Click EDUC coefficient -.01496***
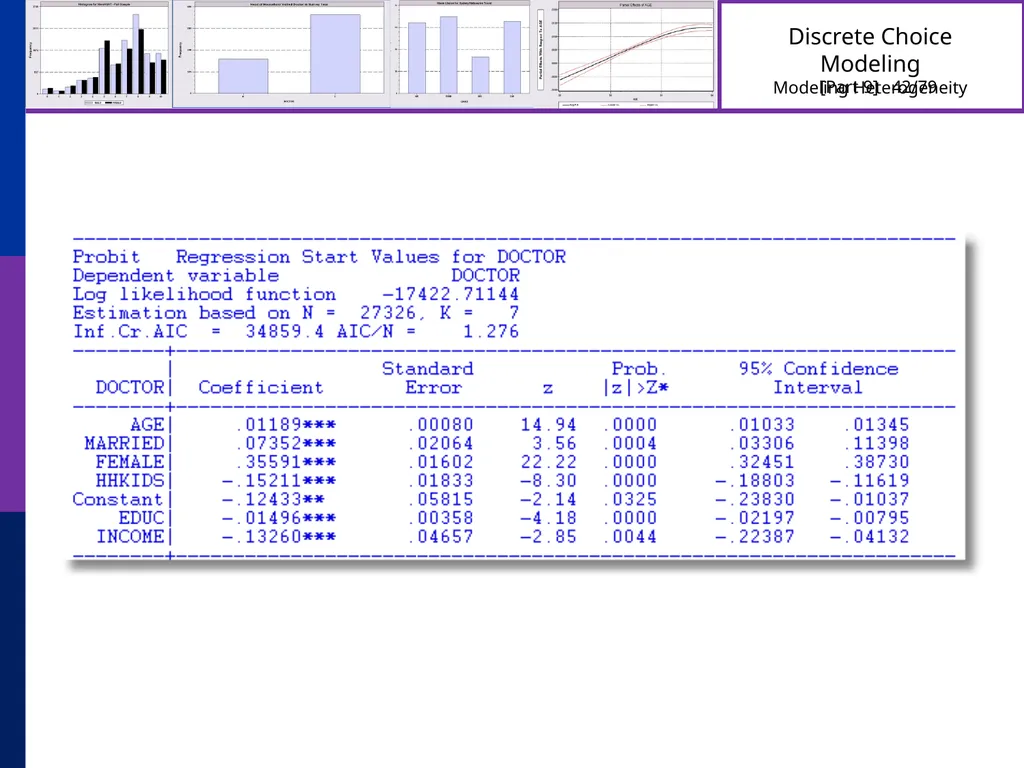Viewport: 1024px width, 768px height. point(279,518)
